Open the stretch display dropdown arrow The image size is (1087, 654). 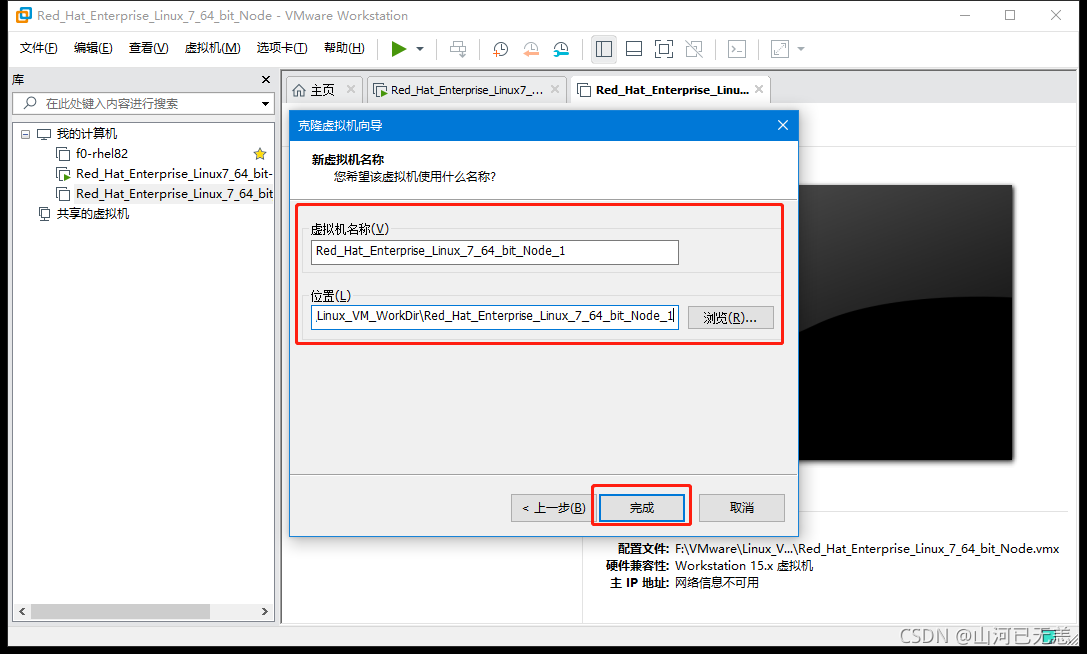pos(801,49)
